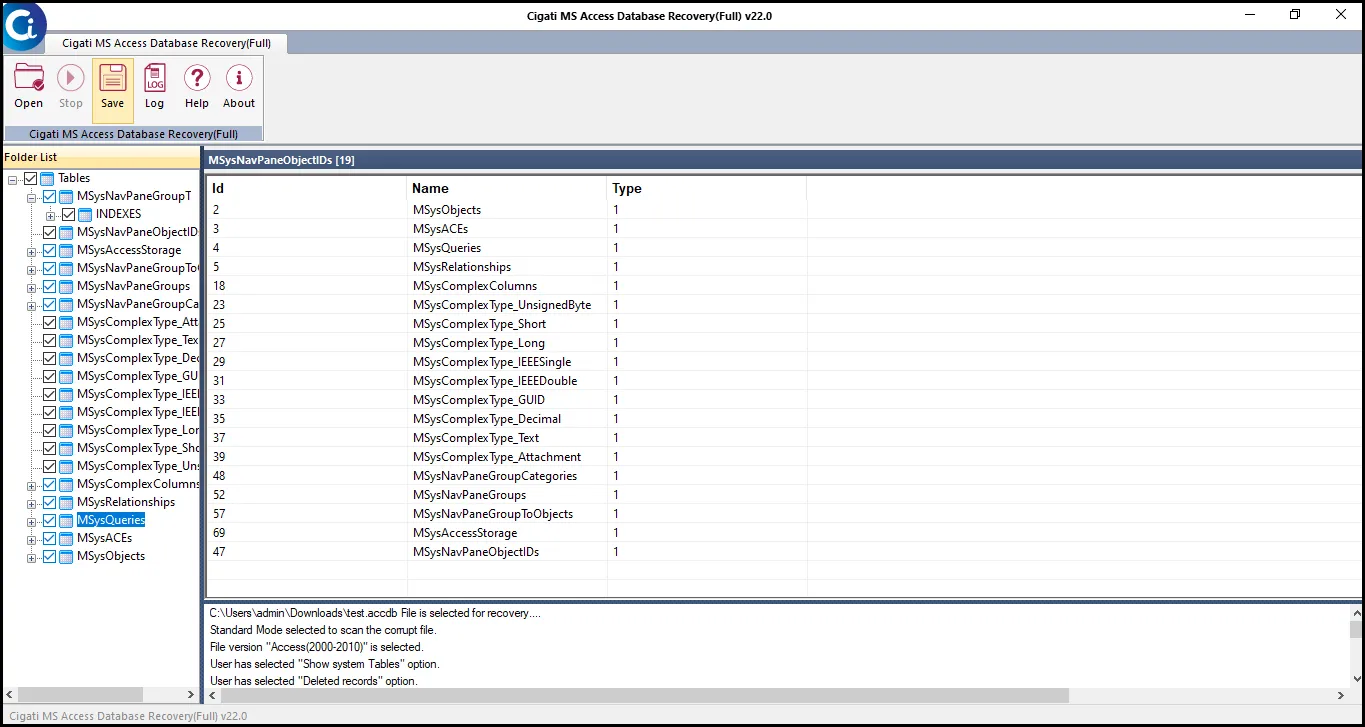This screenshot has height=727, width=1365.
Task: Expand the MSysQueries node
Action: (31, 521)
